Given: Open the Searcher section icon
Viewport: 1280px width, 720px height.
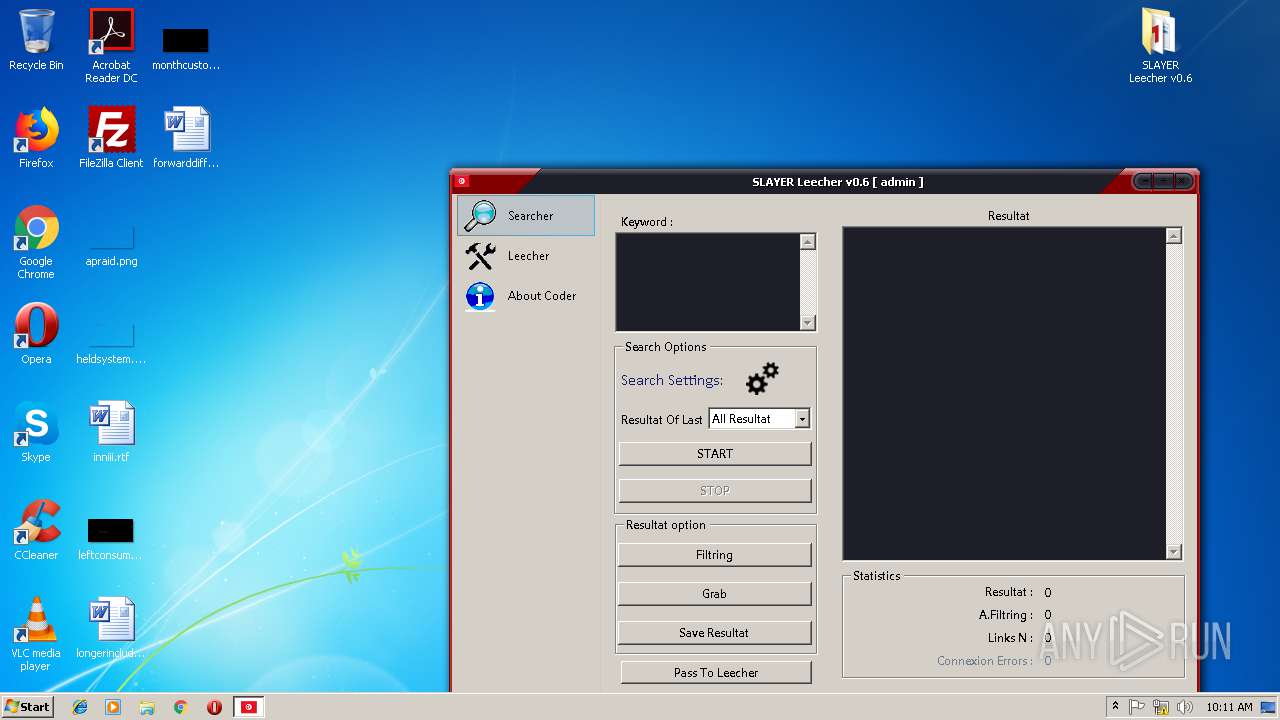Looking at the screenshot, I should (481, 215).
